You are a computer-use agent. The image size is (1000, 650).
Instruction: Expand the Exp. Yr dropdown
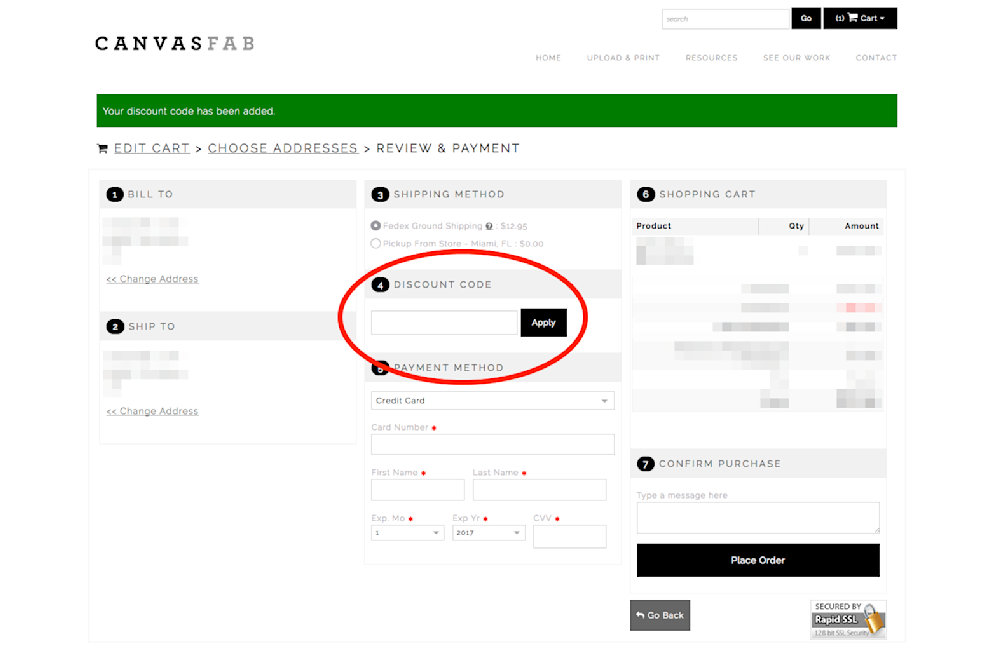(x=488, y=533)
